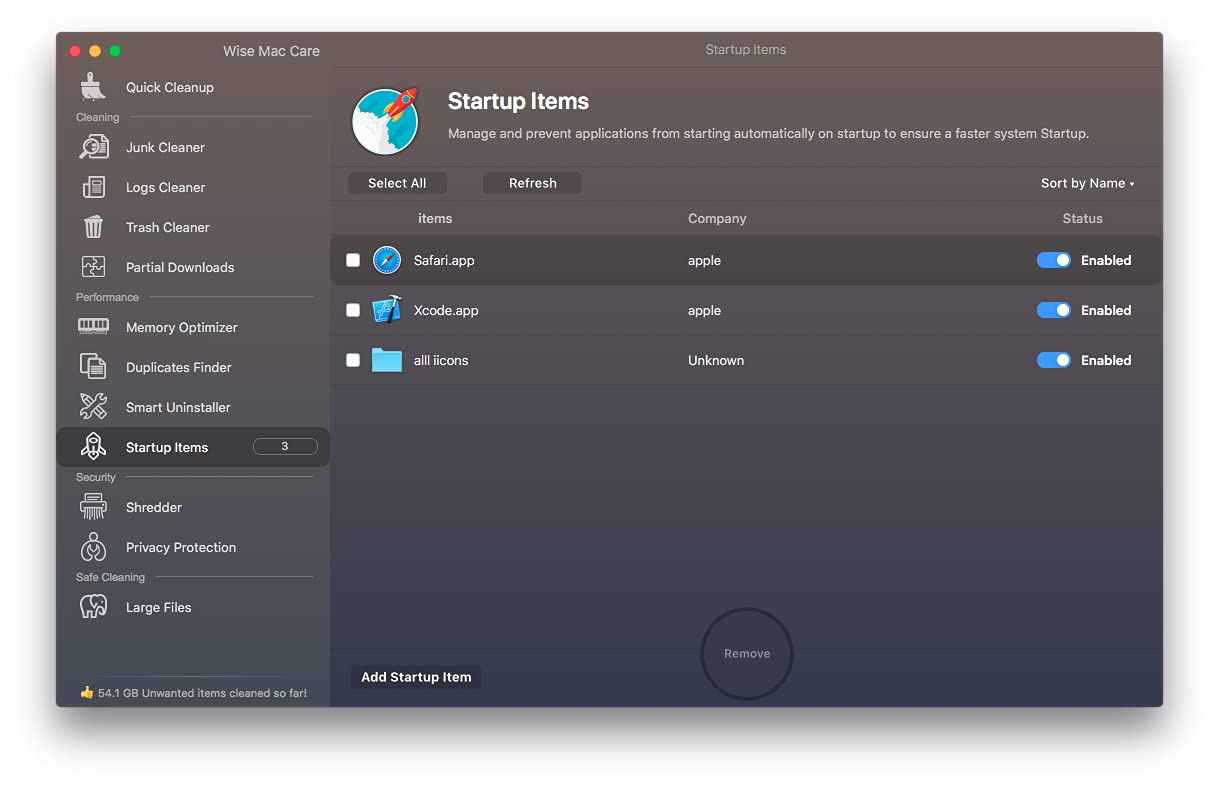
Task: Click the Logs Cleaner document icon
Action: (93, 187)
